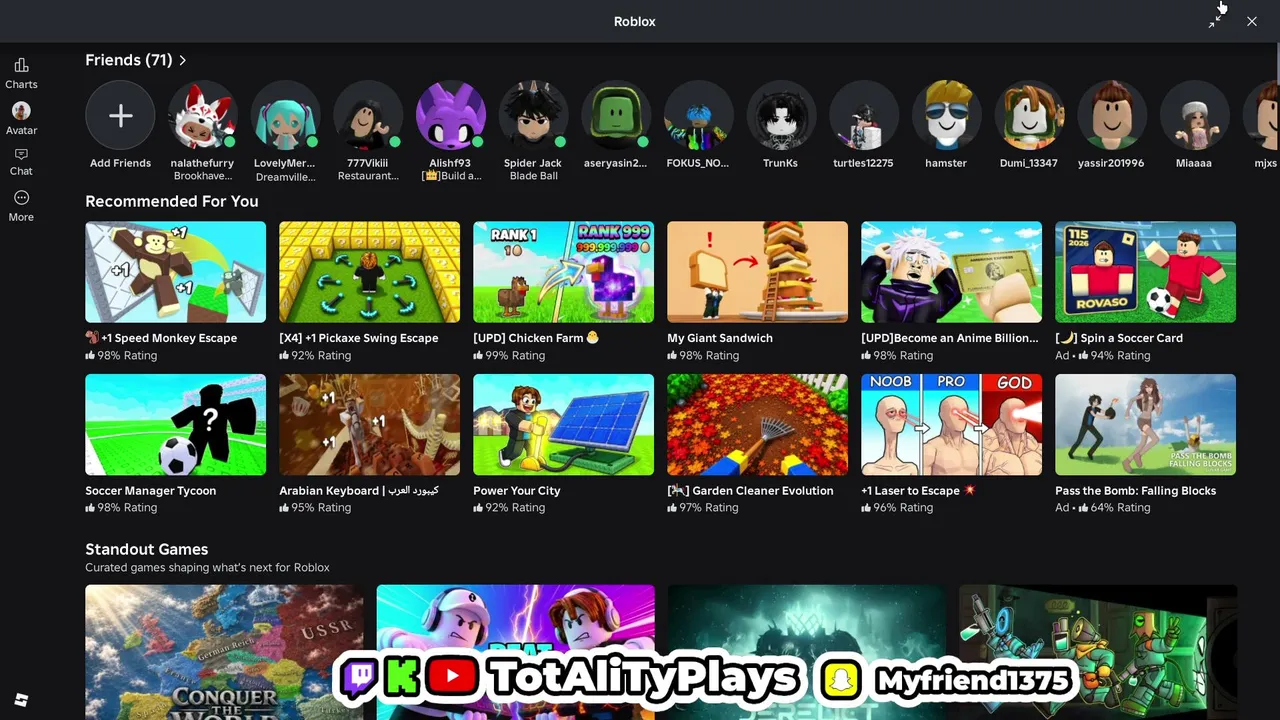The image size is (1280, 720).
Task: Open Conquer the World standout game banner
Action: point(224,652)
